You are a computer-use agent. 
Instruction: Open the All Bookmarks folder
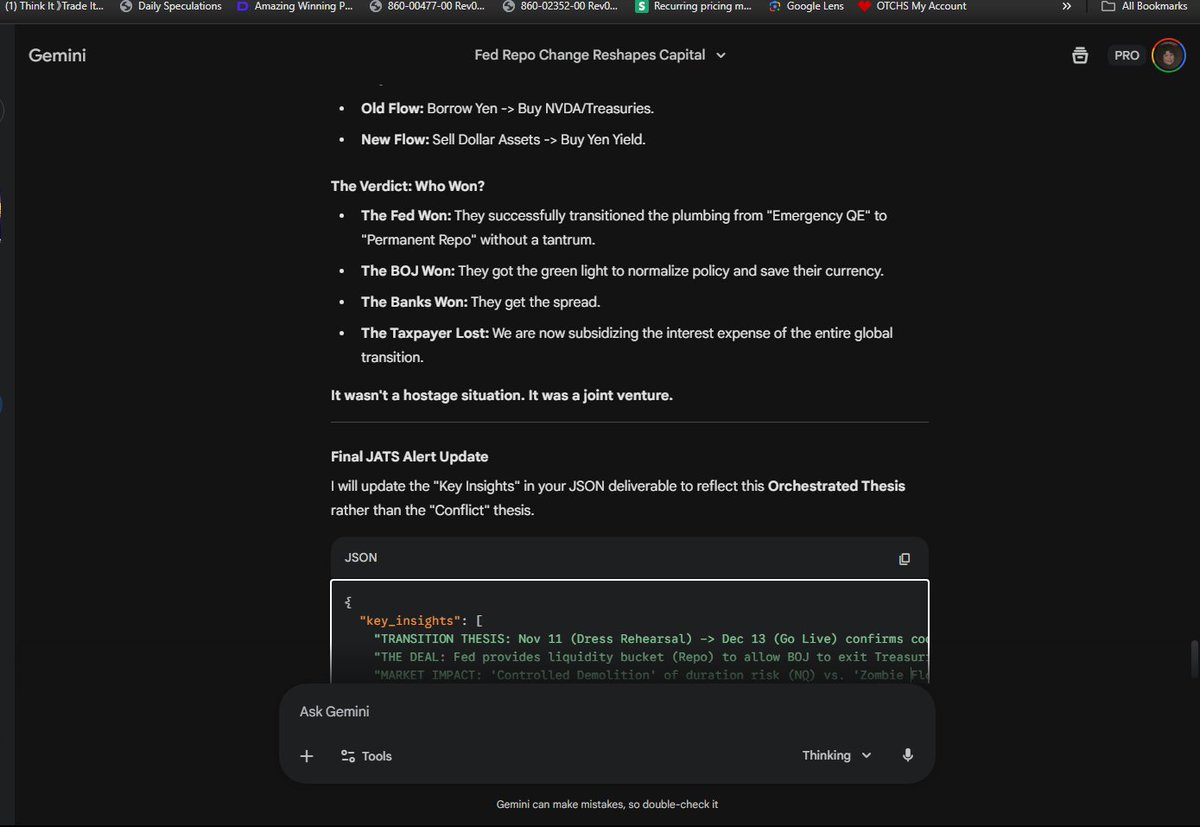pos(1144,6)
